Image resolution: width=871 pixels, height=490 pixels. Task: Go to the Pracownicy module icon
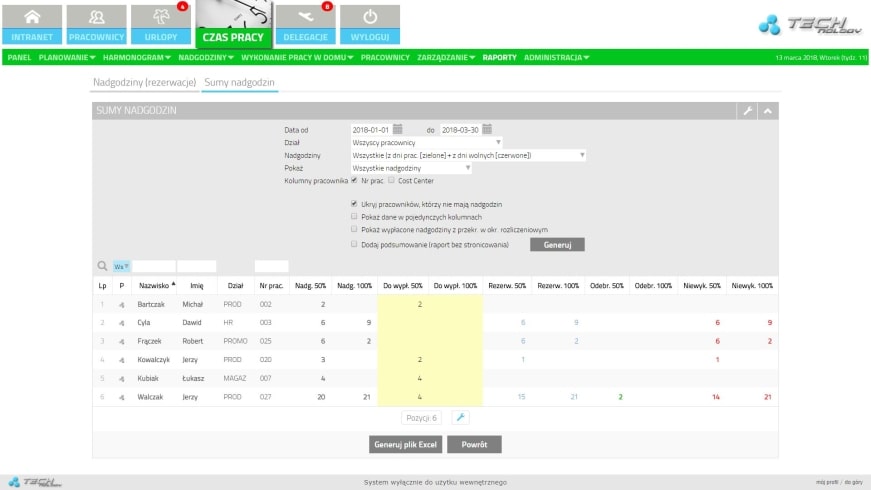click(x=97, y=24)
